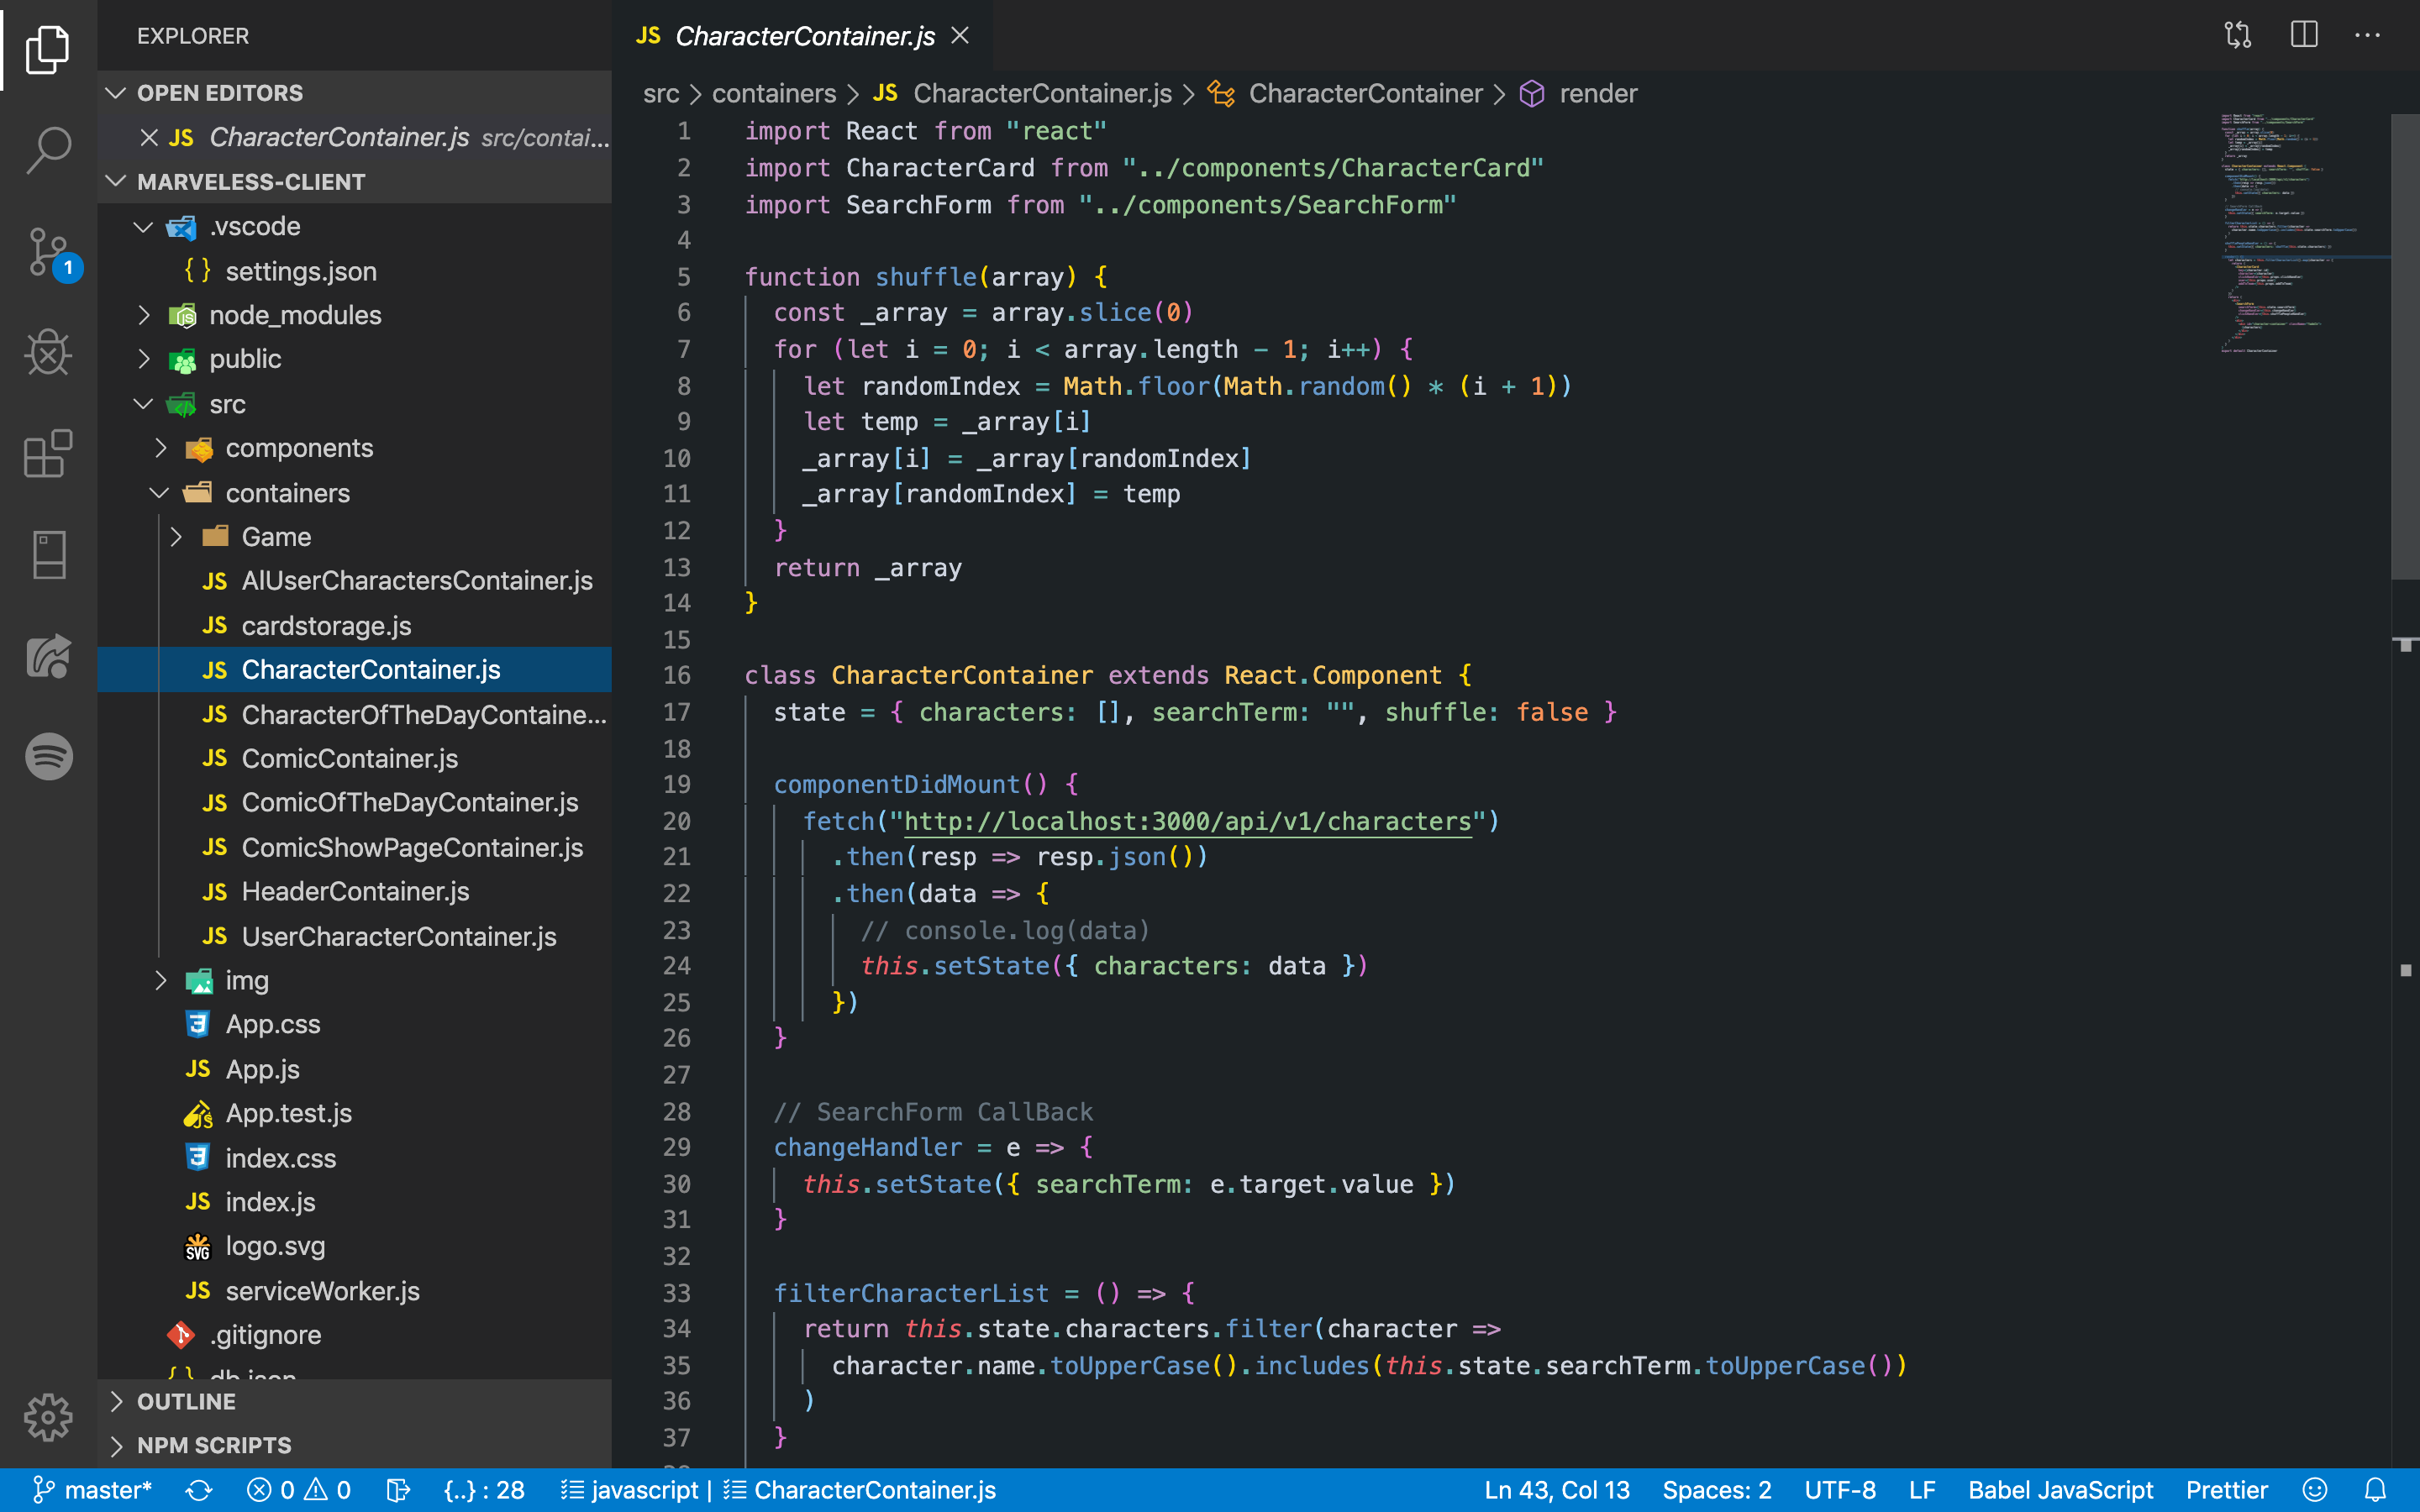2420x1512 pixels.
Task: Select the CharacterContainer.js editor tab
Action: pos(803,36)
